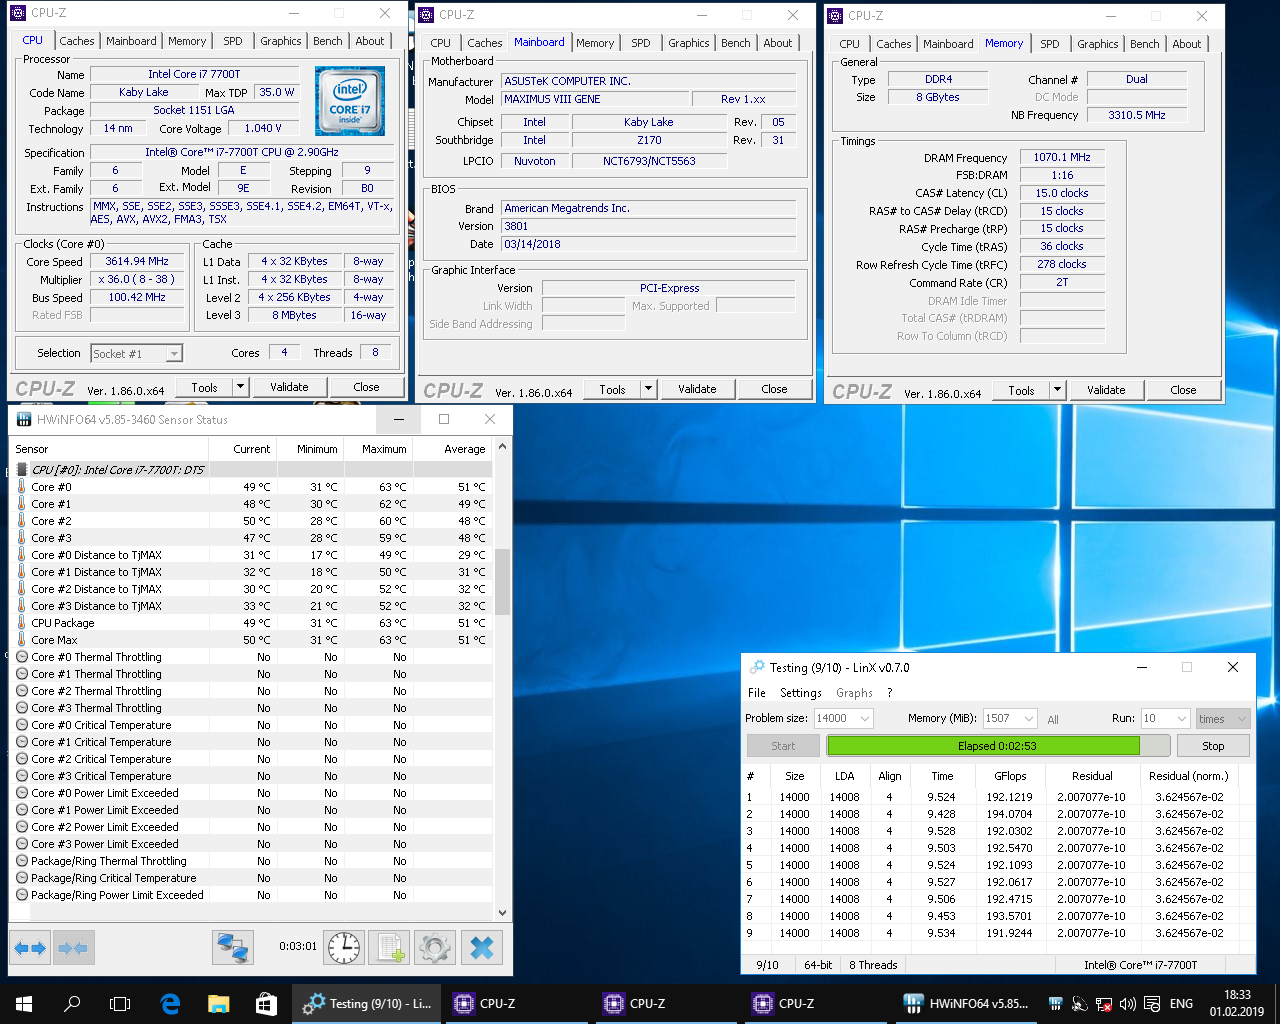This screenshot has height=1024, width=1280.
Task: Click the LinX Elapsed progress bar
Action: [997, 746]
